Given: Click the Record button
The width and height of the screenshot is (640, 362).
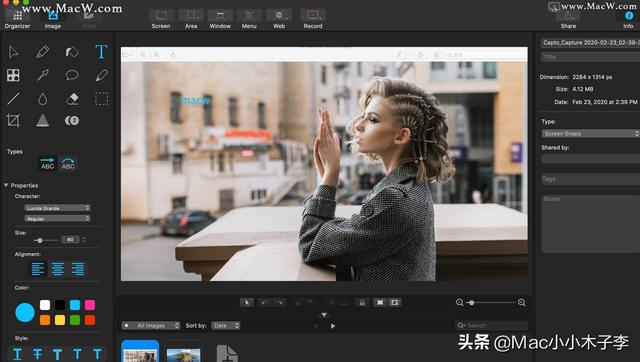Looking at the screenshot, I should point(313,19).
